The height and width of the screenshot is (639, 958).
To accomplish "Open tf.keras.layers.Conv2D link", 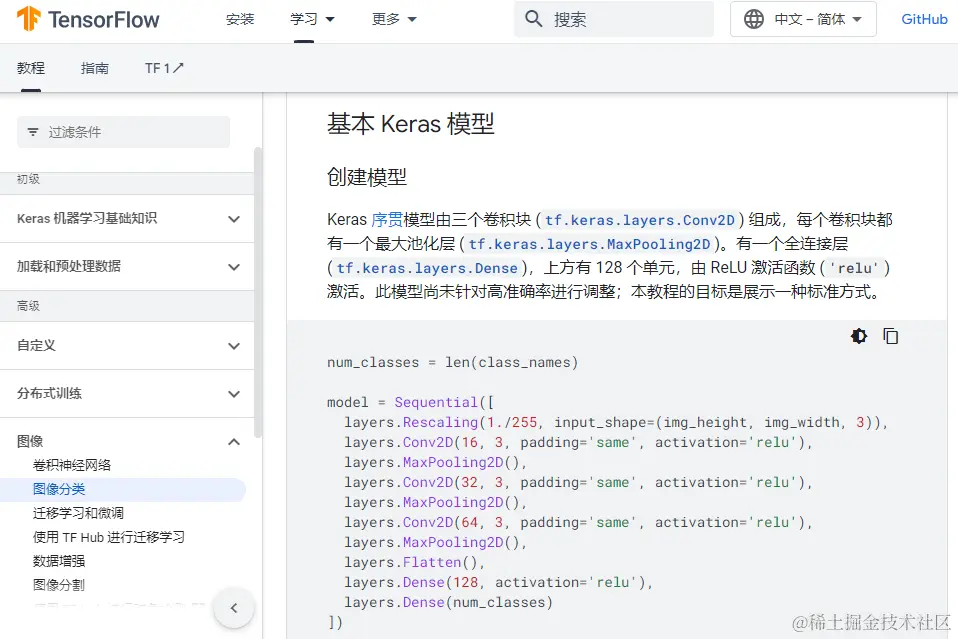I will click(x=640, y=220).
